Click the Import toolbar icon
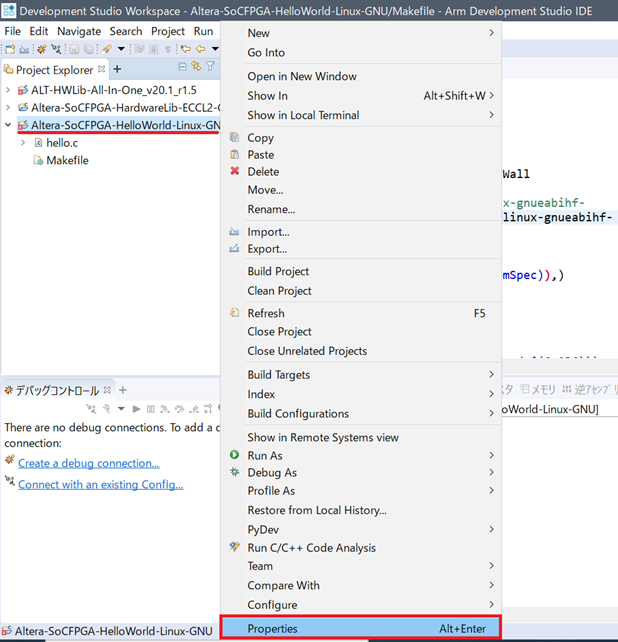This screenshot has height=642, width=618. (x=24, y=50)
